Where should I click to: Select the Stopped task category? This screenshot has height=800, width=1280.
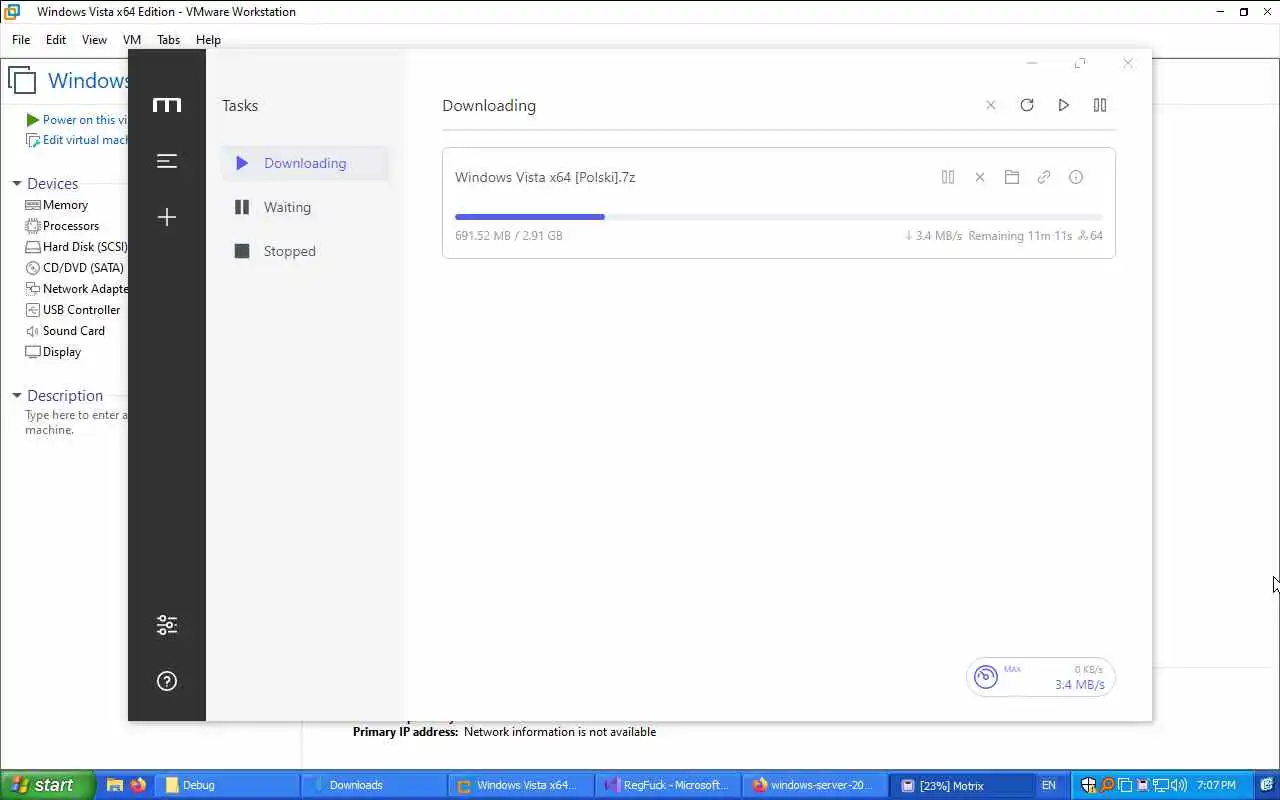click(x=305, y=251)
